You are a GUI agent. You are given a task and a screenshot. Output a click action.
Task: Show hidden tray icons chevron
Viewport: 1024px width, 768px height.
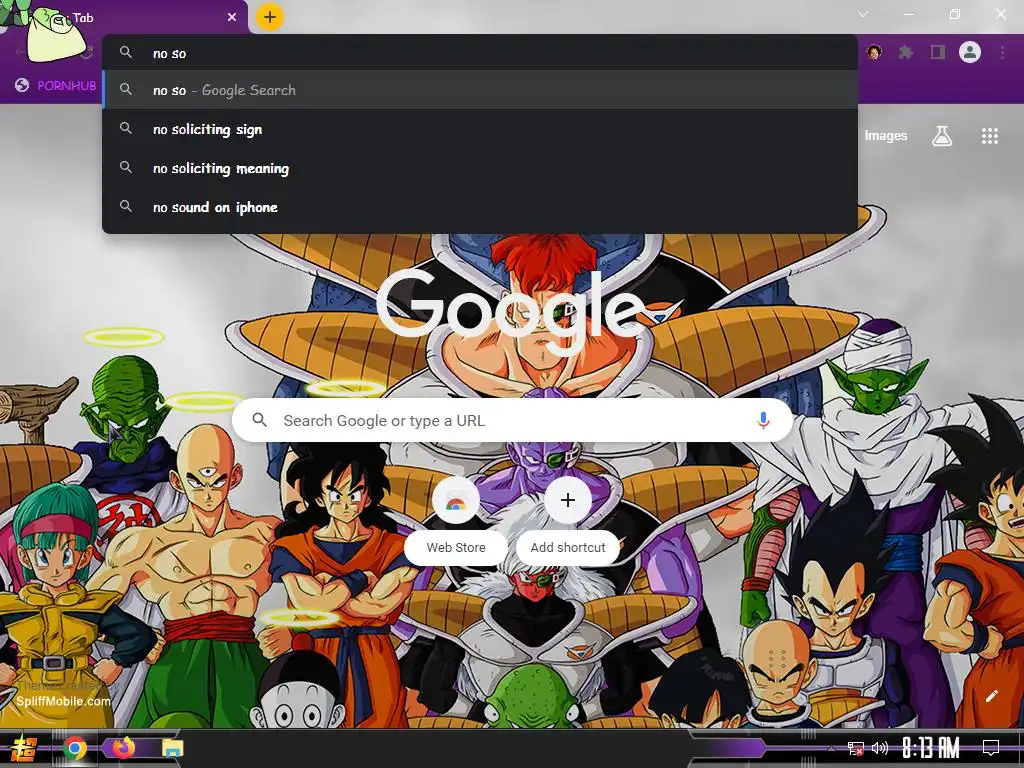click(831, 748)
